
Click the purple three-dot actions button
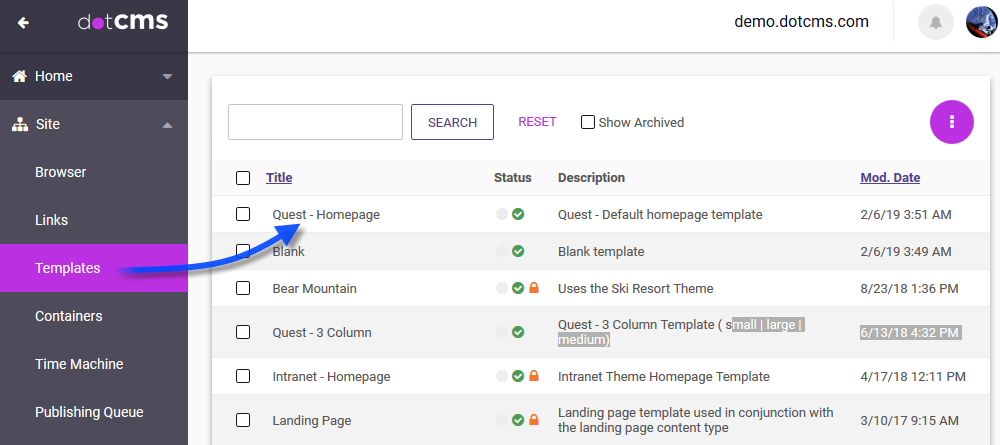coord(952,122)
